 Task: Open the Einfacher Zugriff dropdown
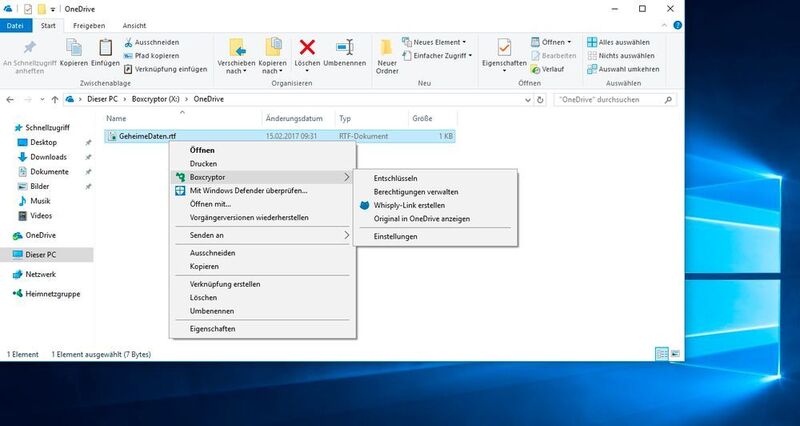(437, 56)
